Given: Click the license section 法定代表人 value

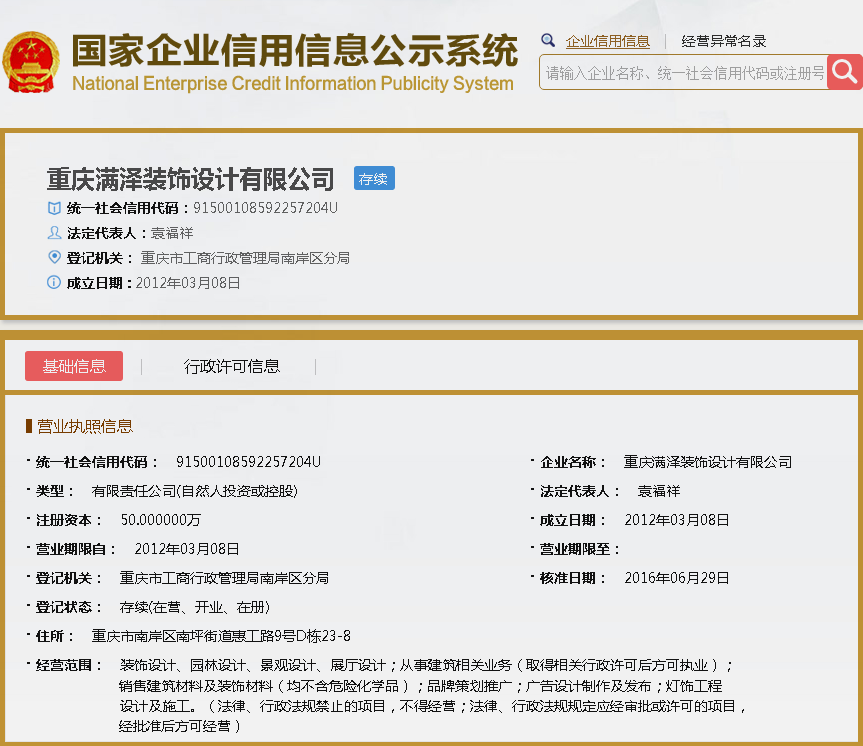Looking at the screenshot, I should pos(659,491).
